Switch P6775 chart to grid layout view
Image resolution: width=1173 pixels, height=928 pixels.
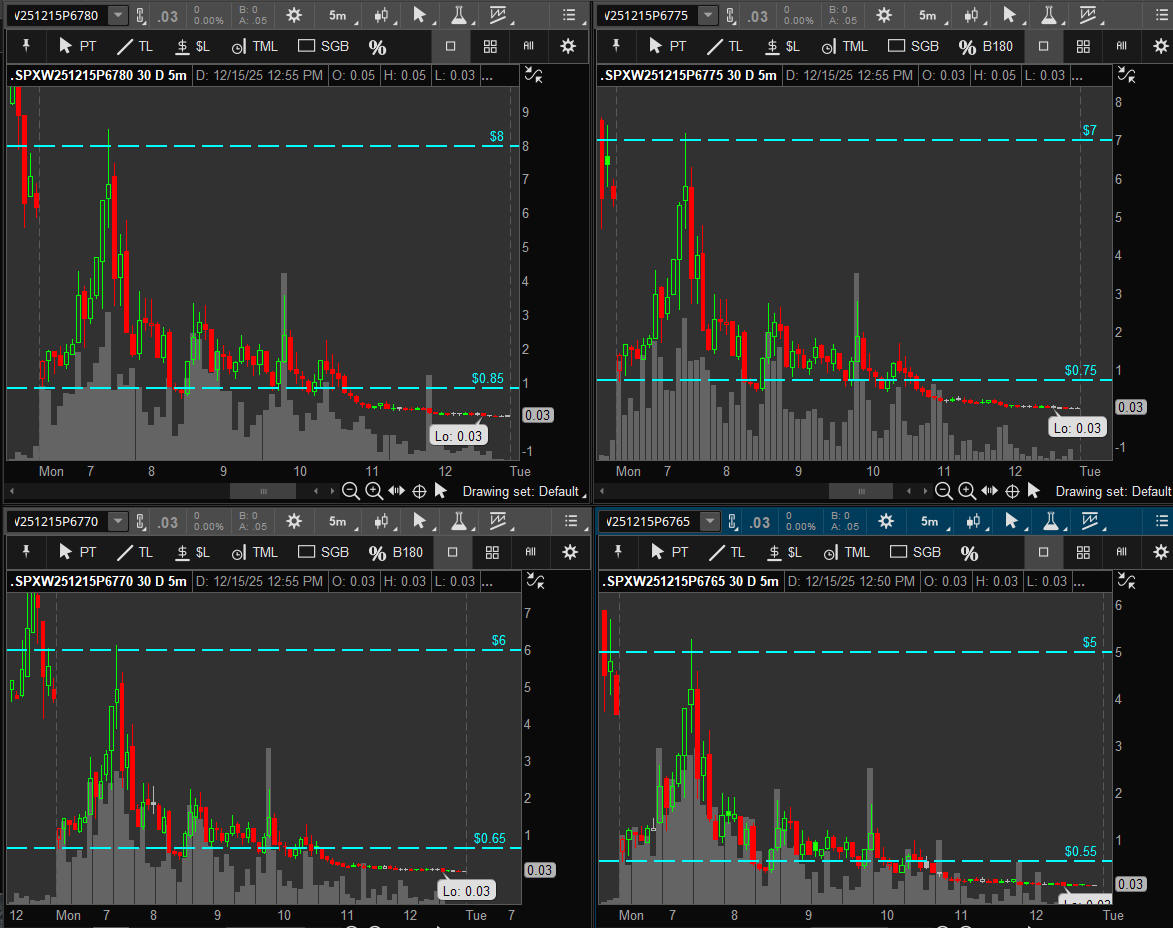pos(1083,46)
